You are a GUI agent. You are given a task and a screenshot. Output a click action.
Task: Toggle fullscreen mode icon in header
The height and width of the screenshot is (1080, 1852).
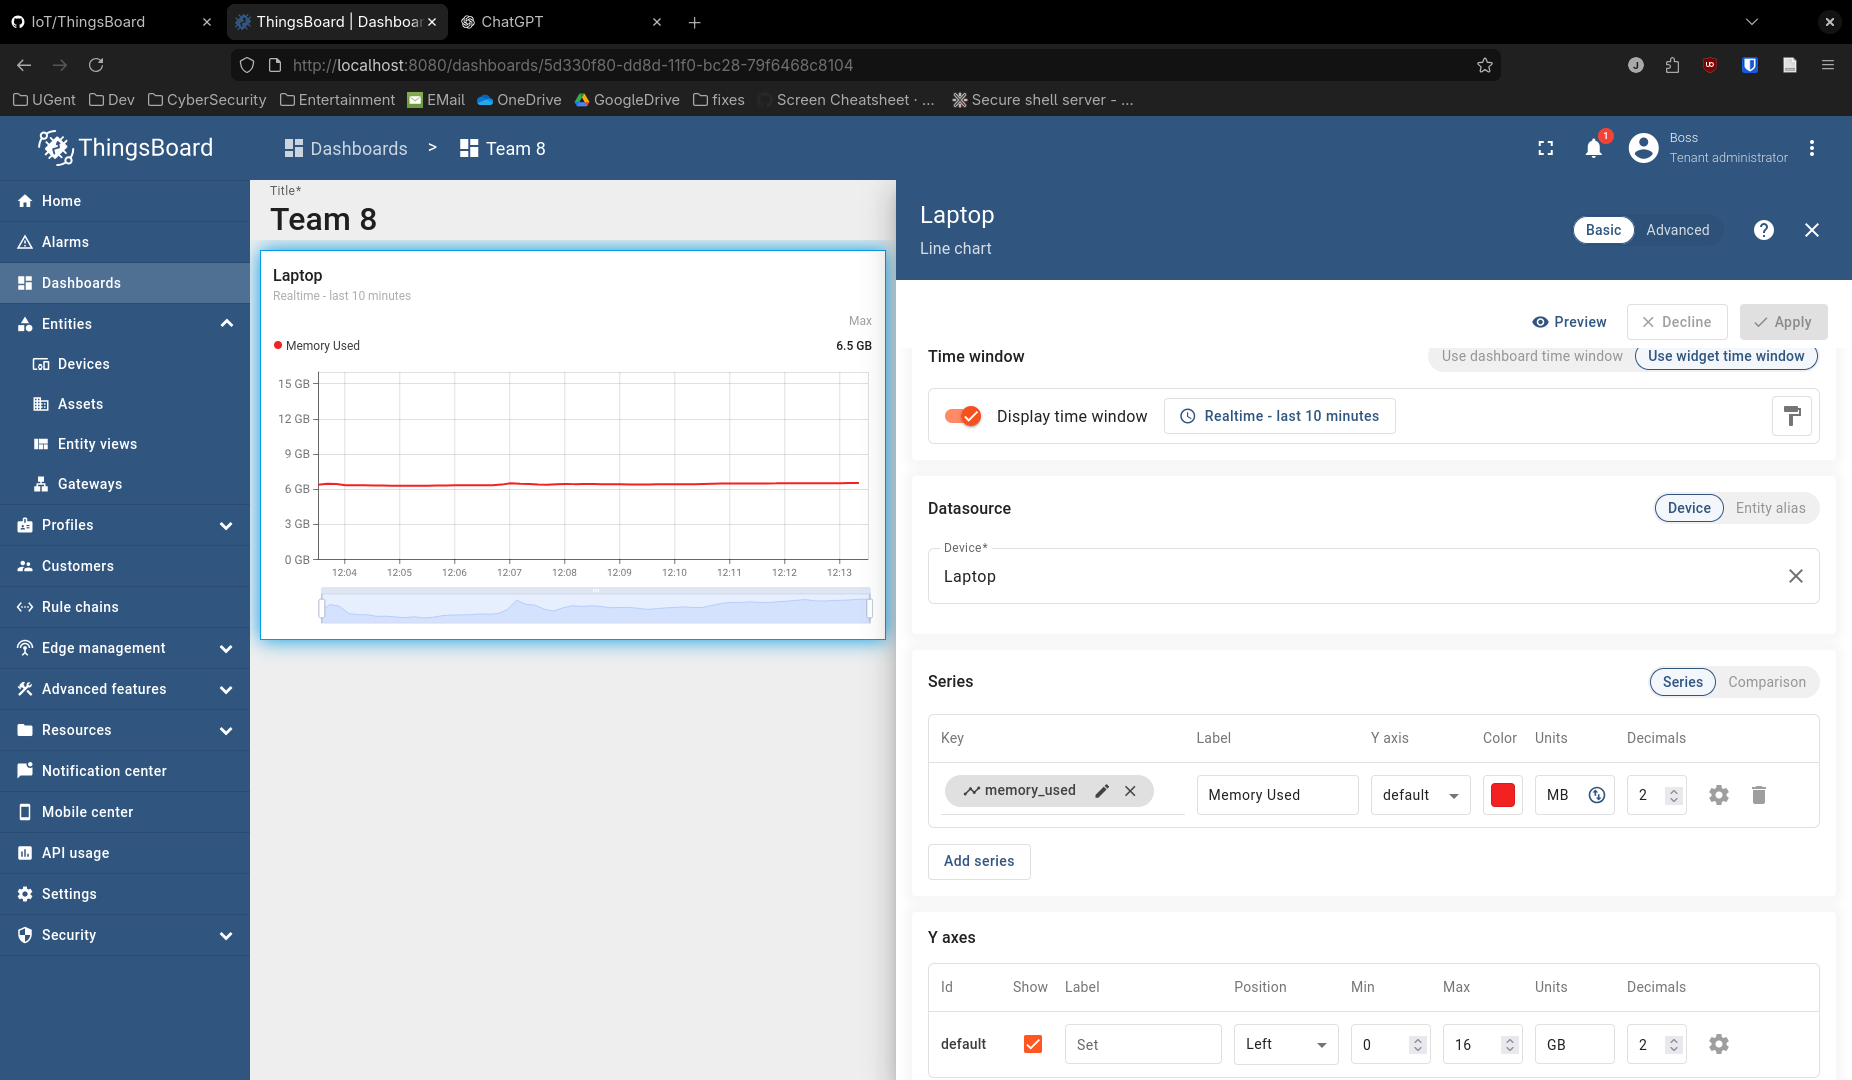click(x=1545, y=149)
